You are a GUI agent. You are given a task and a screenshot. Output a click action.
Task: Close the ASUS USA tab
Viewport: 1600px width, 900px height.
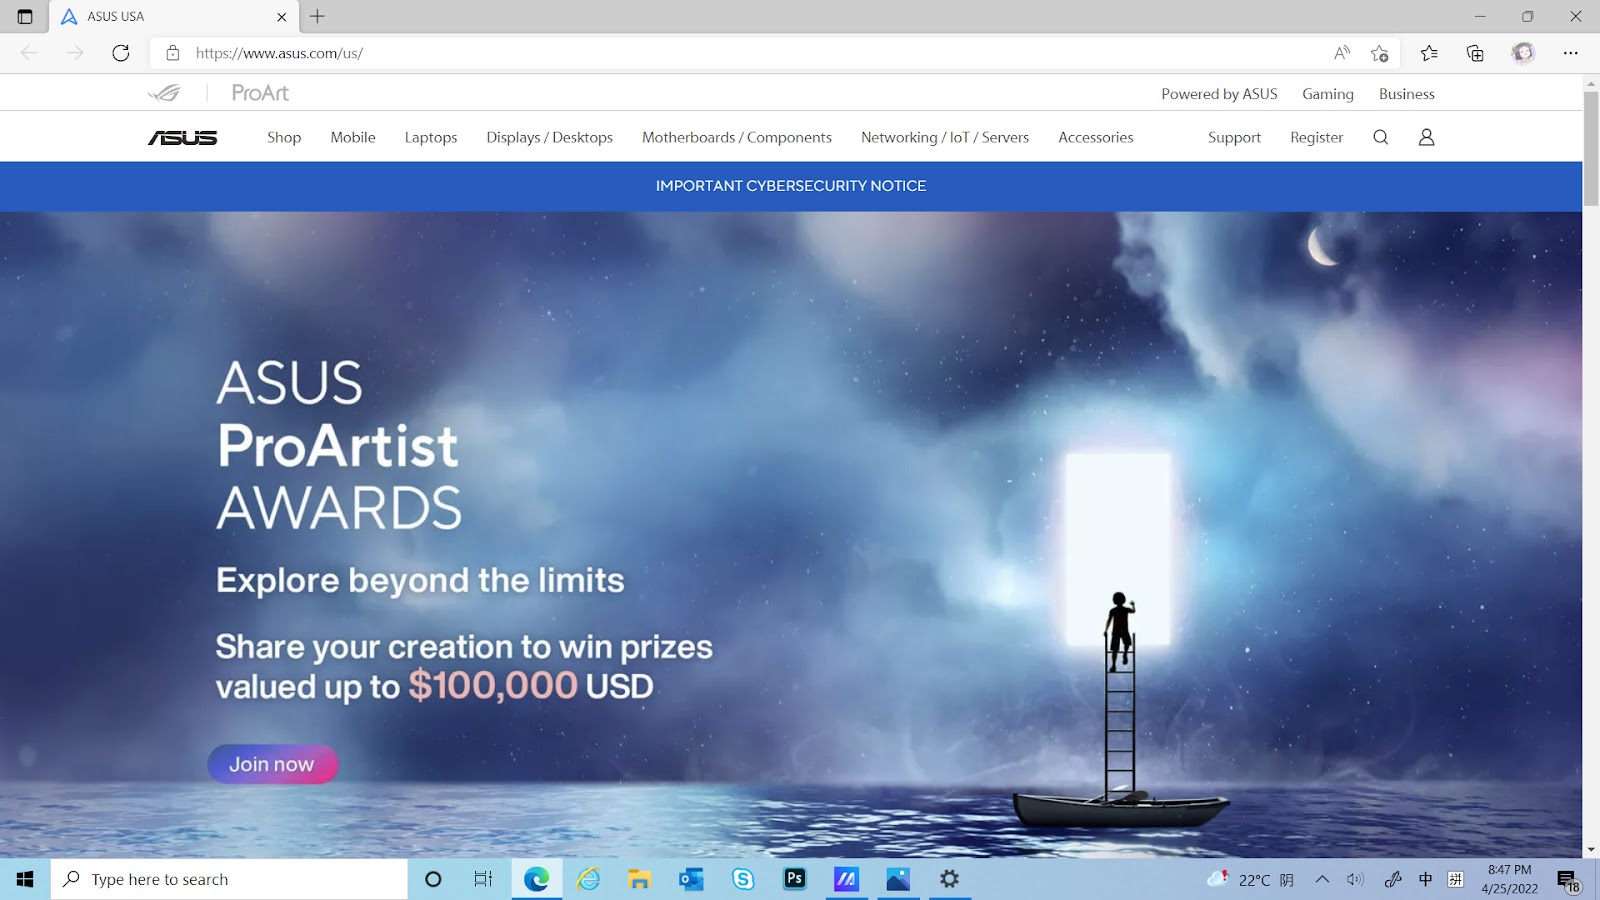pyautogui.click(x=282, y=17)
